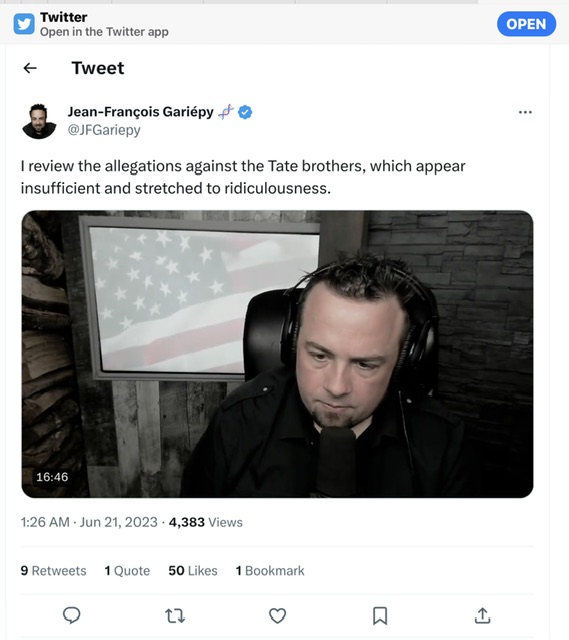This screenshot has height=640, width=569.
Task: Share the tweet via the share icon
Action: 482,616
